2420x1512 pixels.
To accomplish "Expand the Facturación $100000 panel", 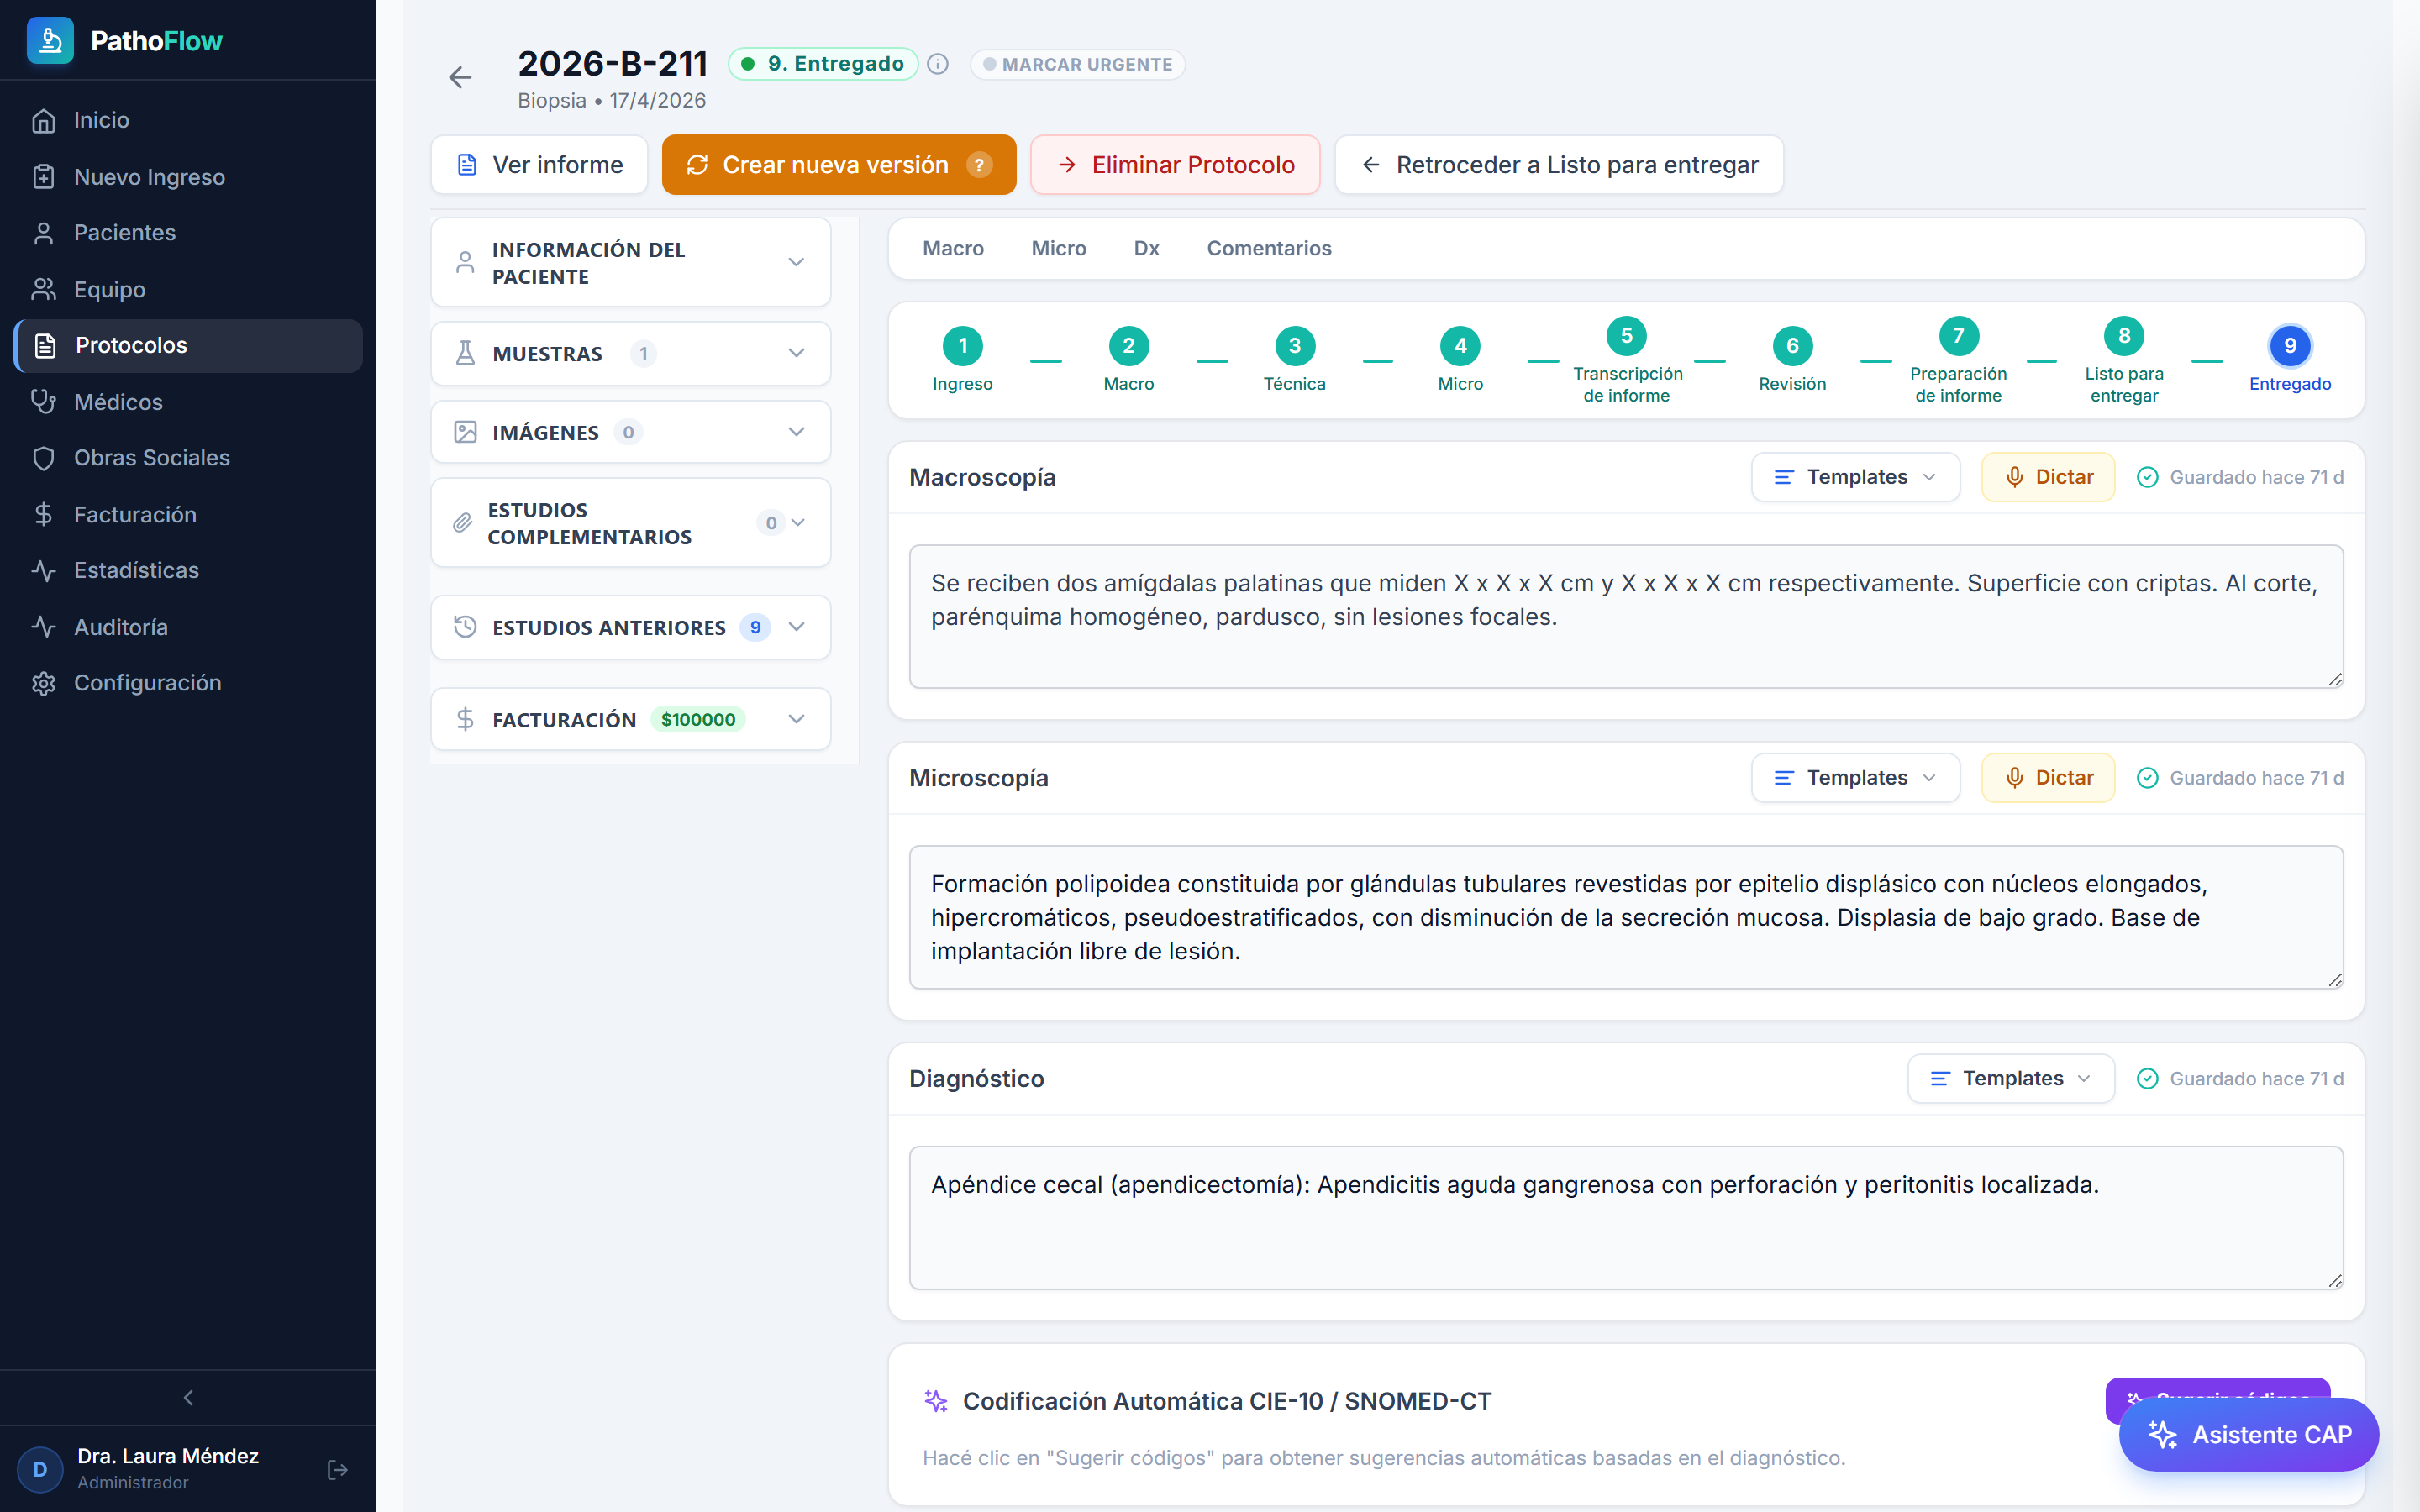I will (631, 719).
